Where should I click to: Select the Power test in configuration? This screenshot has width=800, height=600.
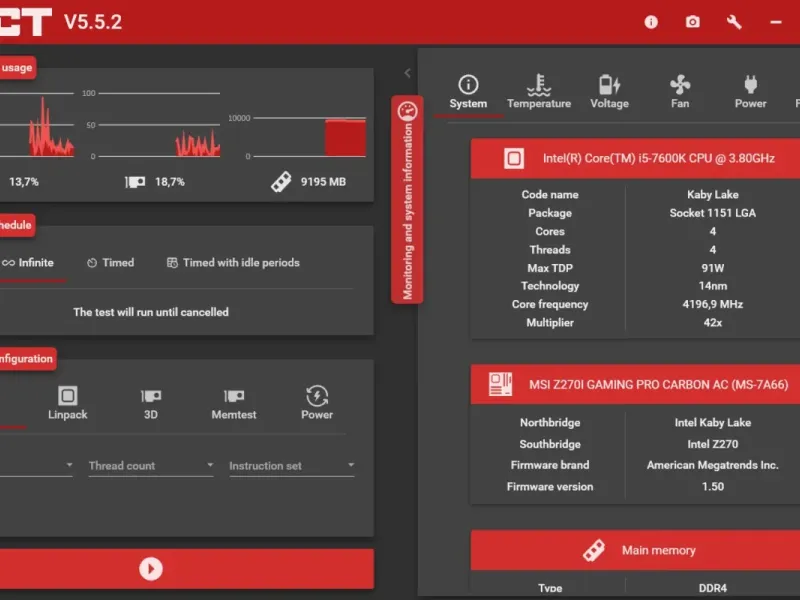click(317, 403)
